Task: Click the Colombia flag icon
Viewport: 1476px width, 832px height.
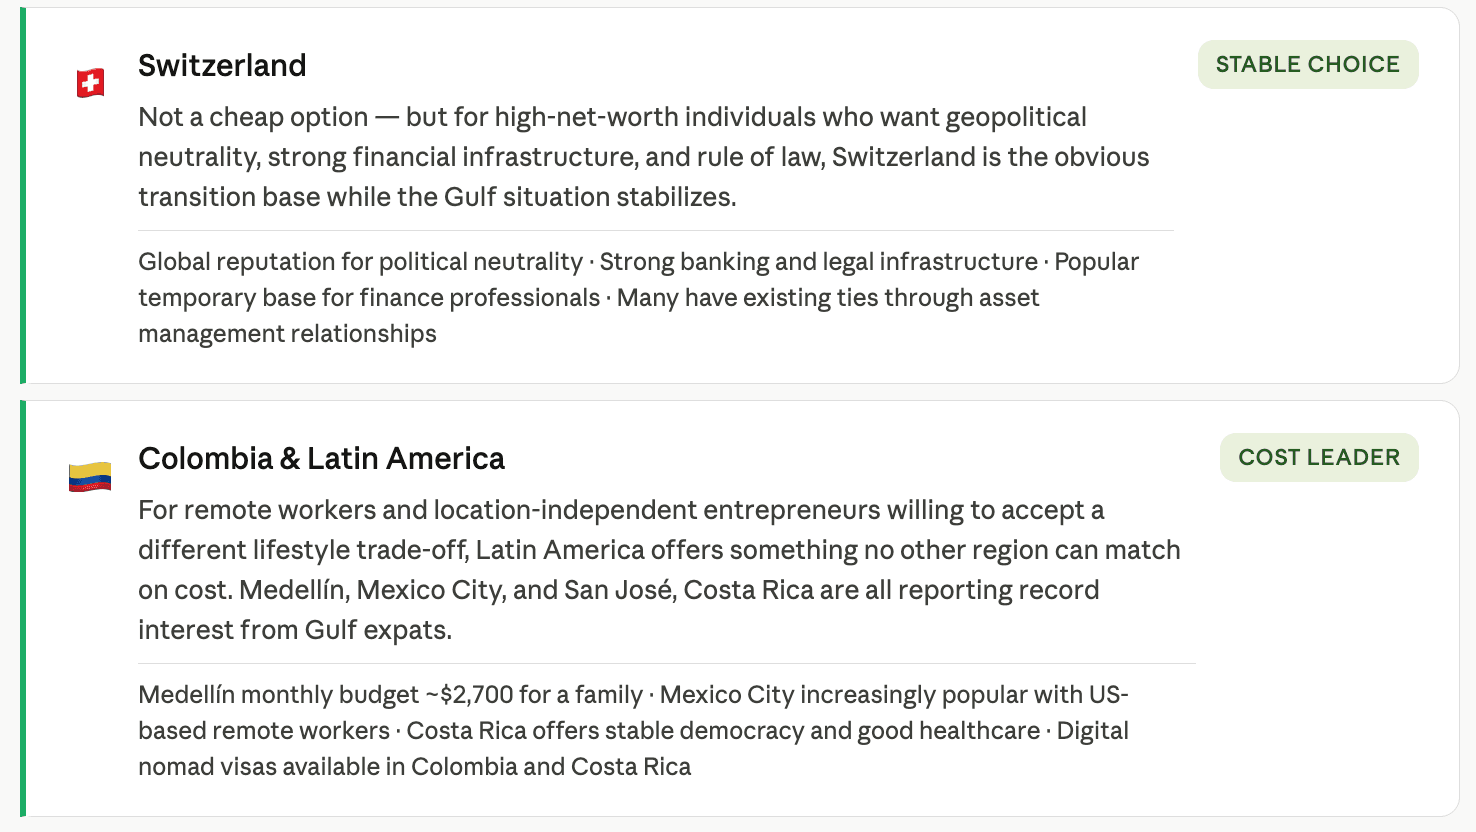Action: tap(90, 476)
